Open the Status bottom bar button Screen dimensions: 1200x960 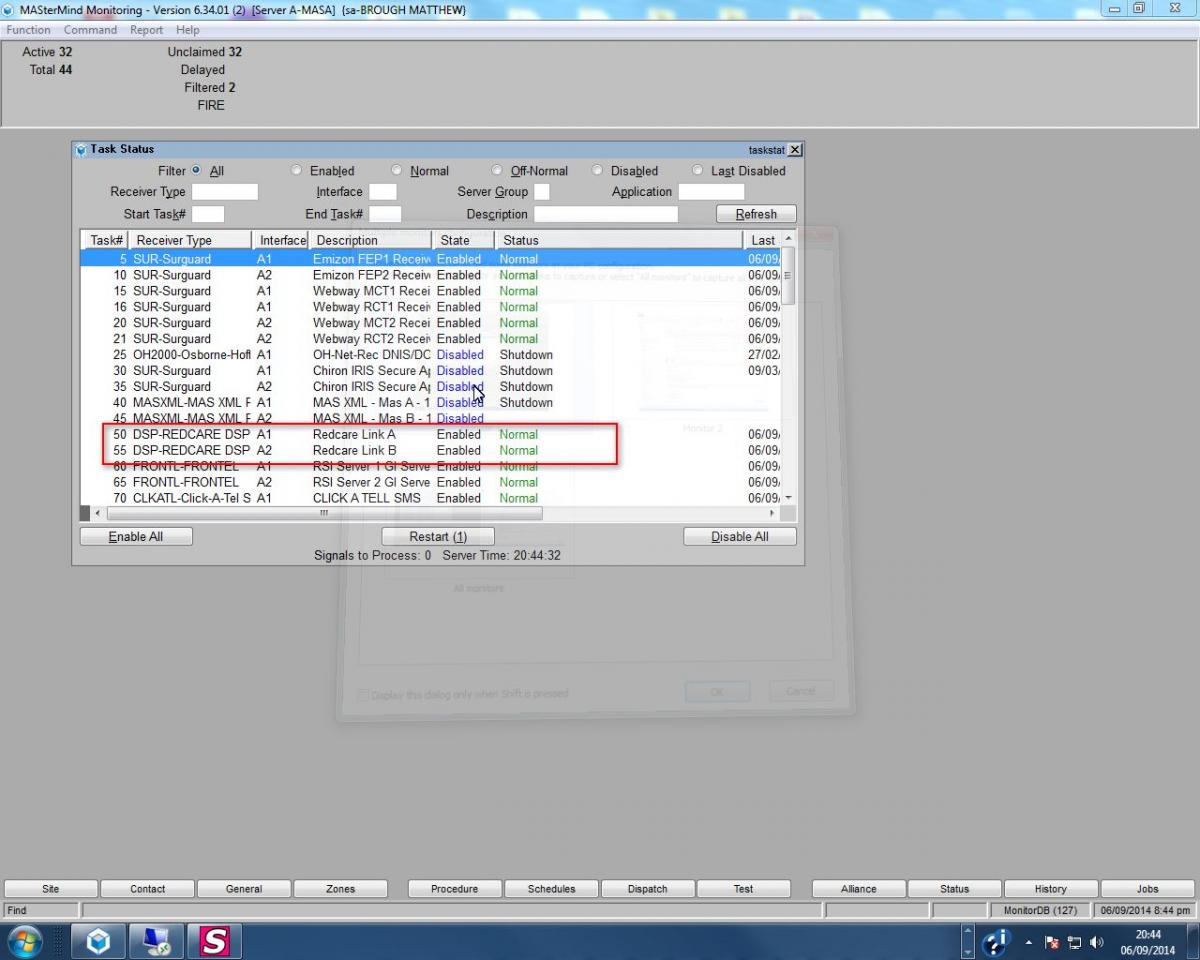point(955,889)
